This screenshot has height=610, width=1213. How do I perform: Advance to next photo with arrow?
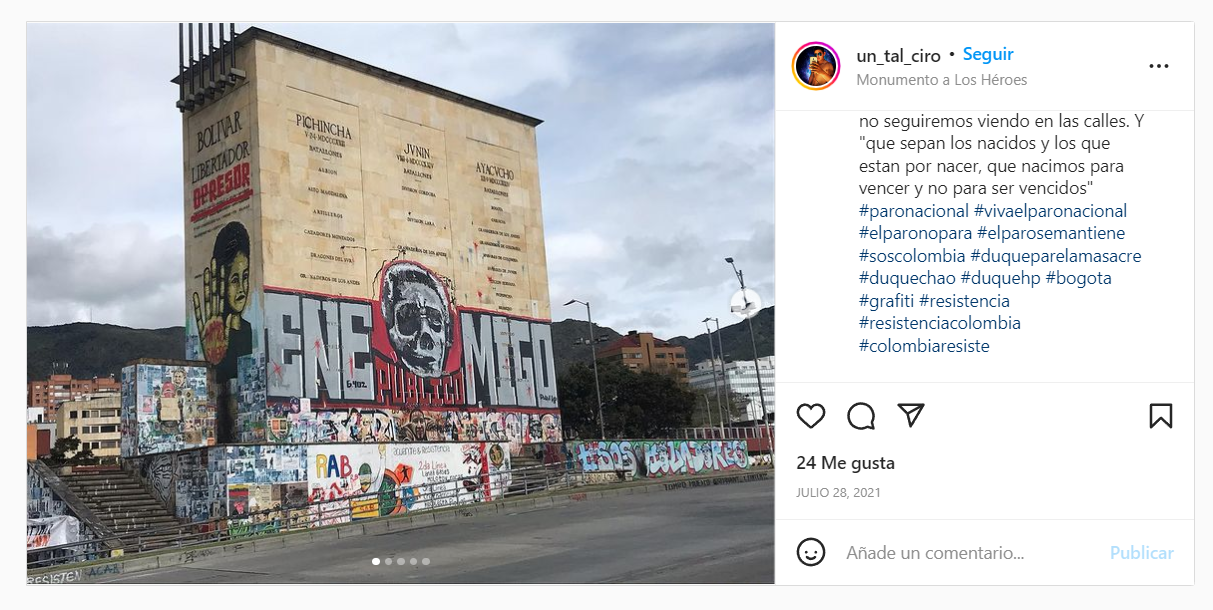tap(746, 303)
